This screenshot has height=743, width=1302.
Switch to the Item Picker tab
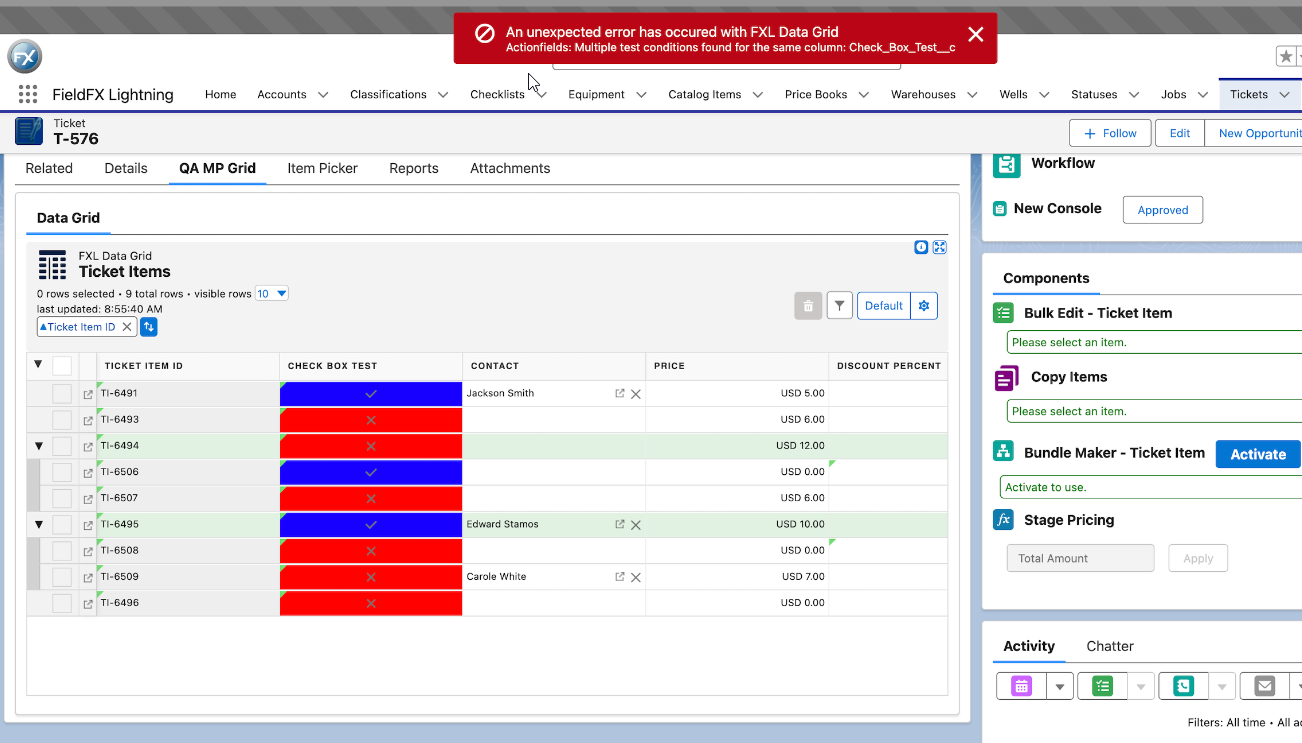(322, 168)
